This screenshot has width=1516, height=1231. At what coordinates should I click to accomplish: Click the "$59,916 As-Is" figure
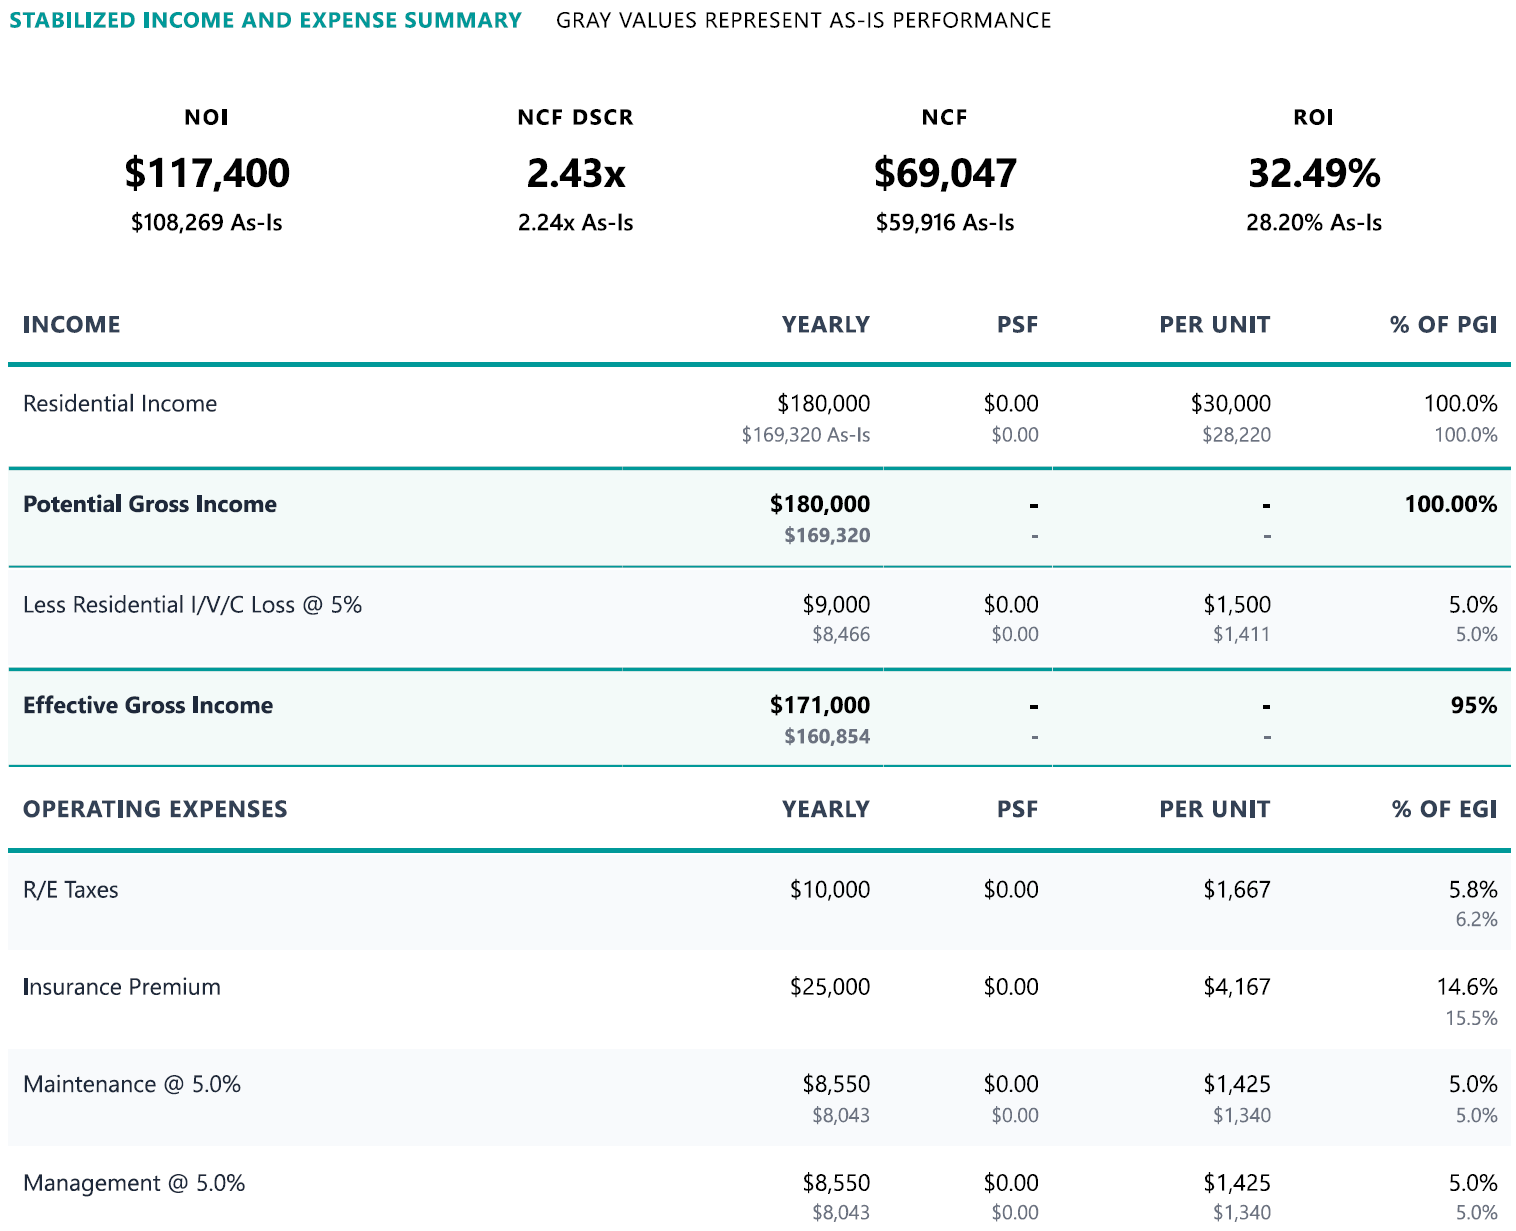point(945,222)
